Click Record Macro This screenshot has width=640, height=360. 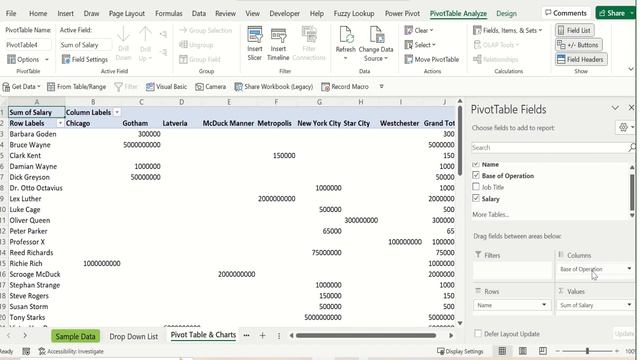[x=345, y=87]
